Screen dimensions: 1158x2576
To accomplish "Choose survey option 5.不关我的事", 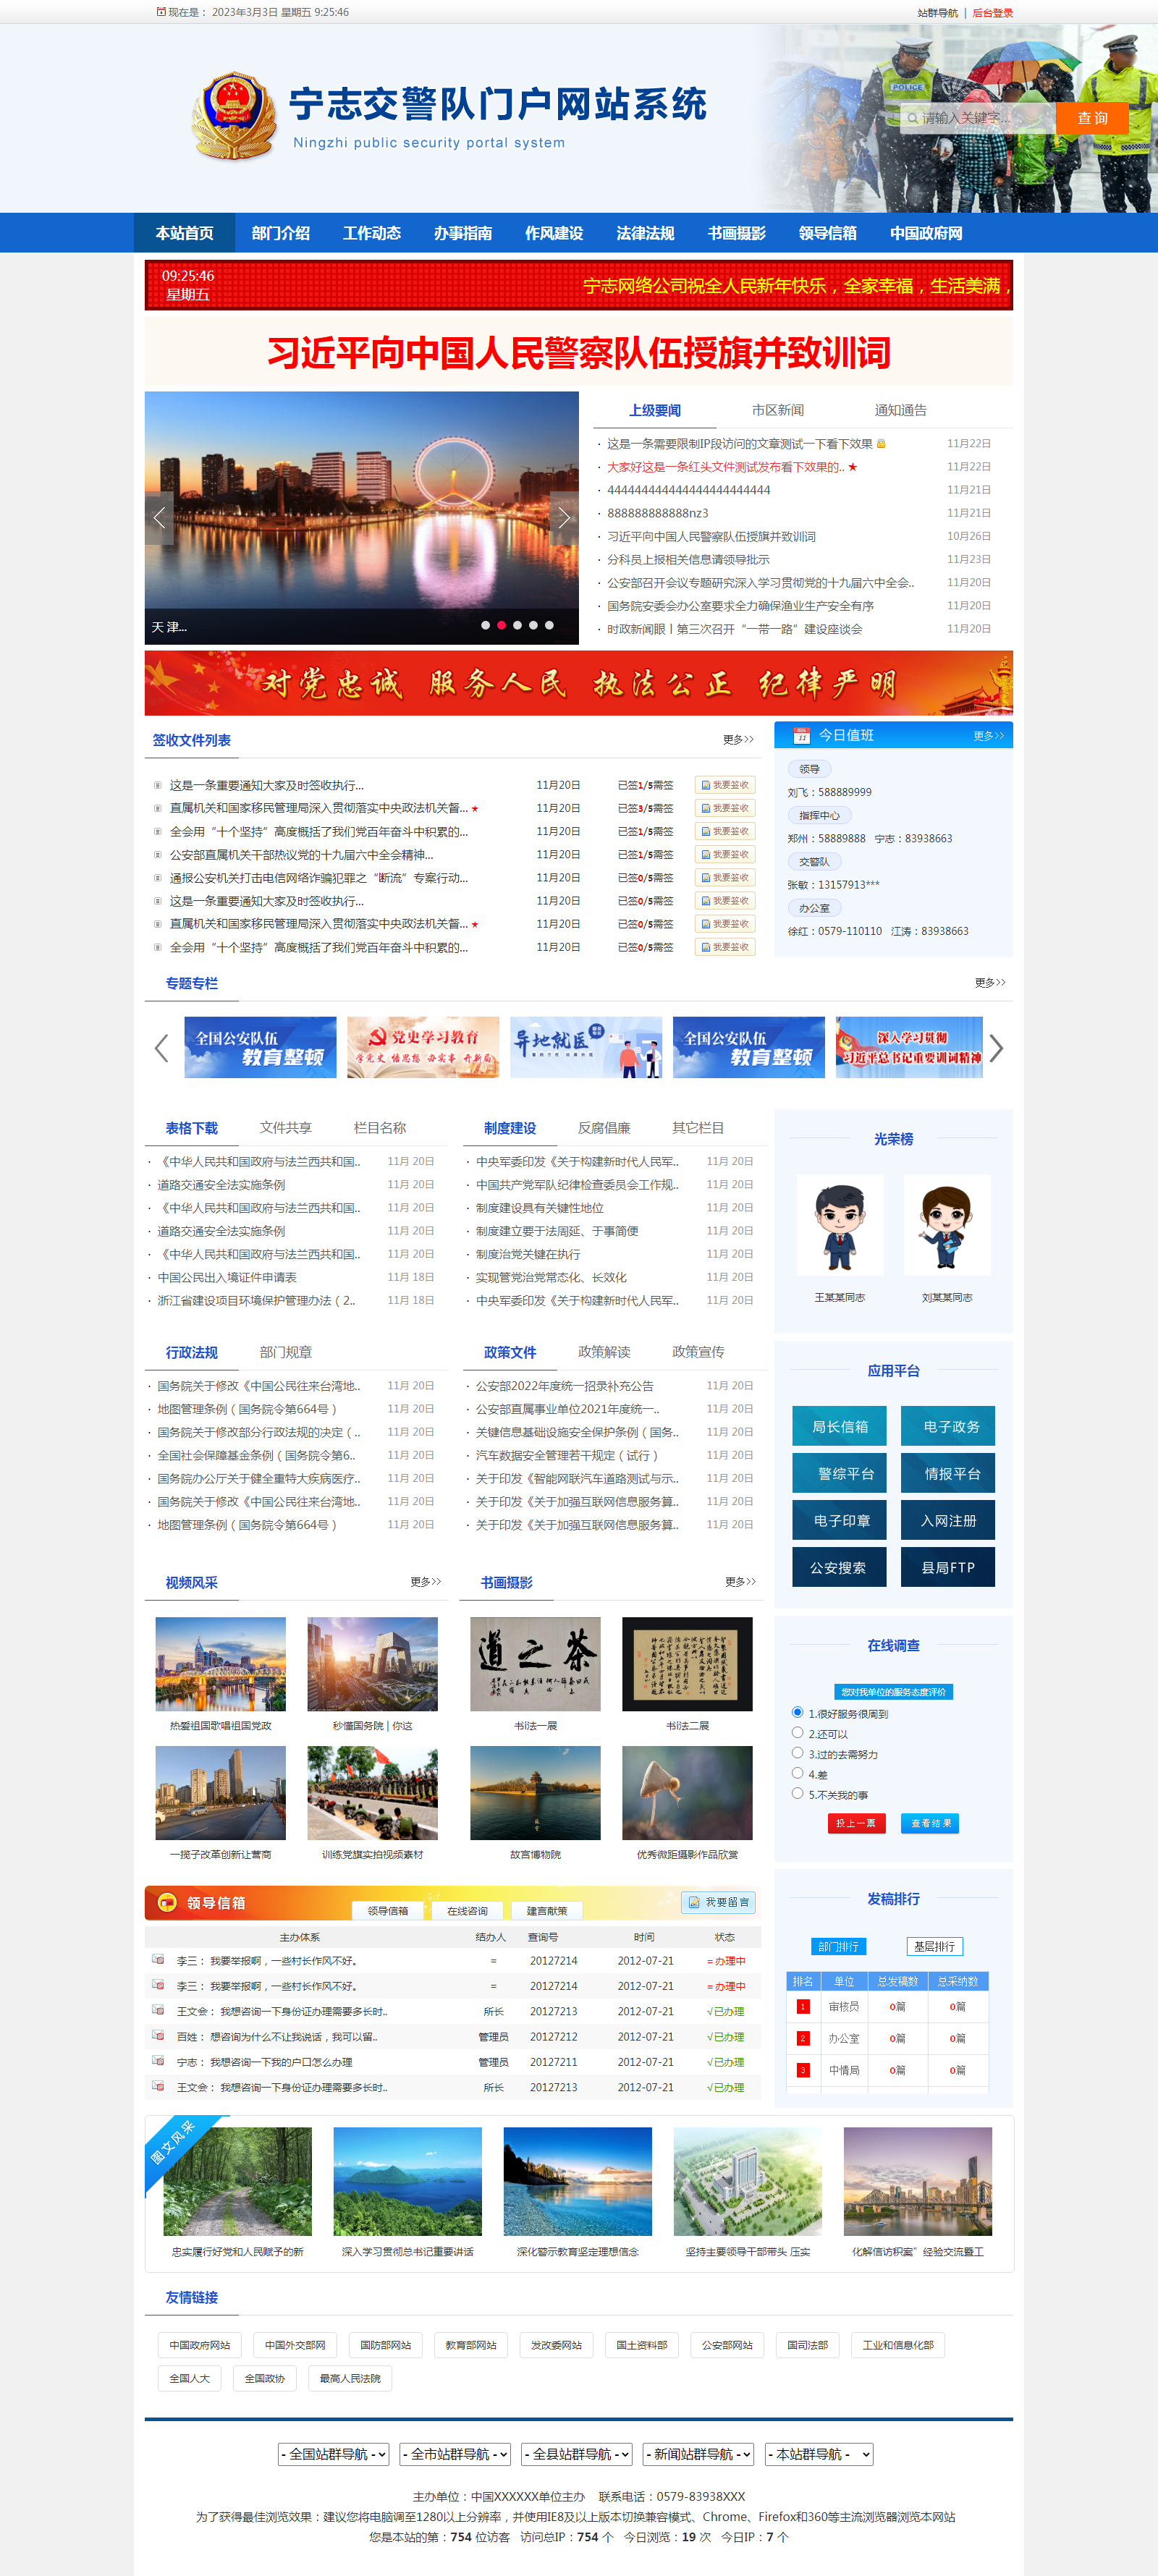I will click(x=797, y=1793).
